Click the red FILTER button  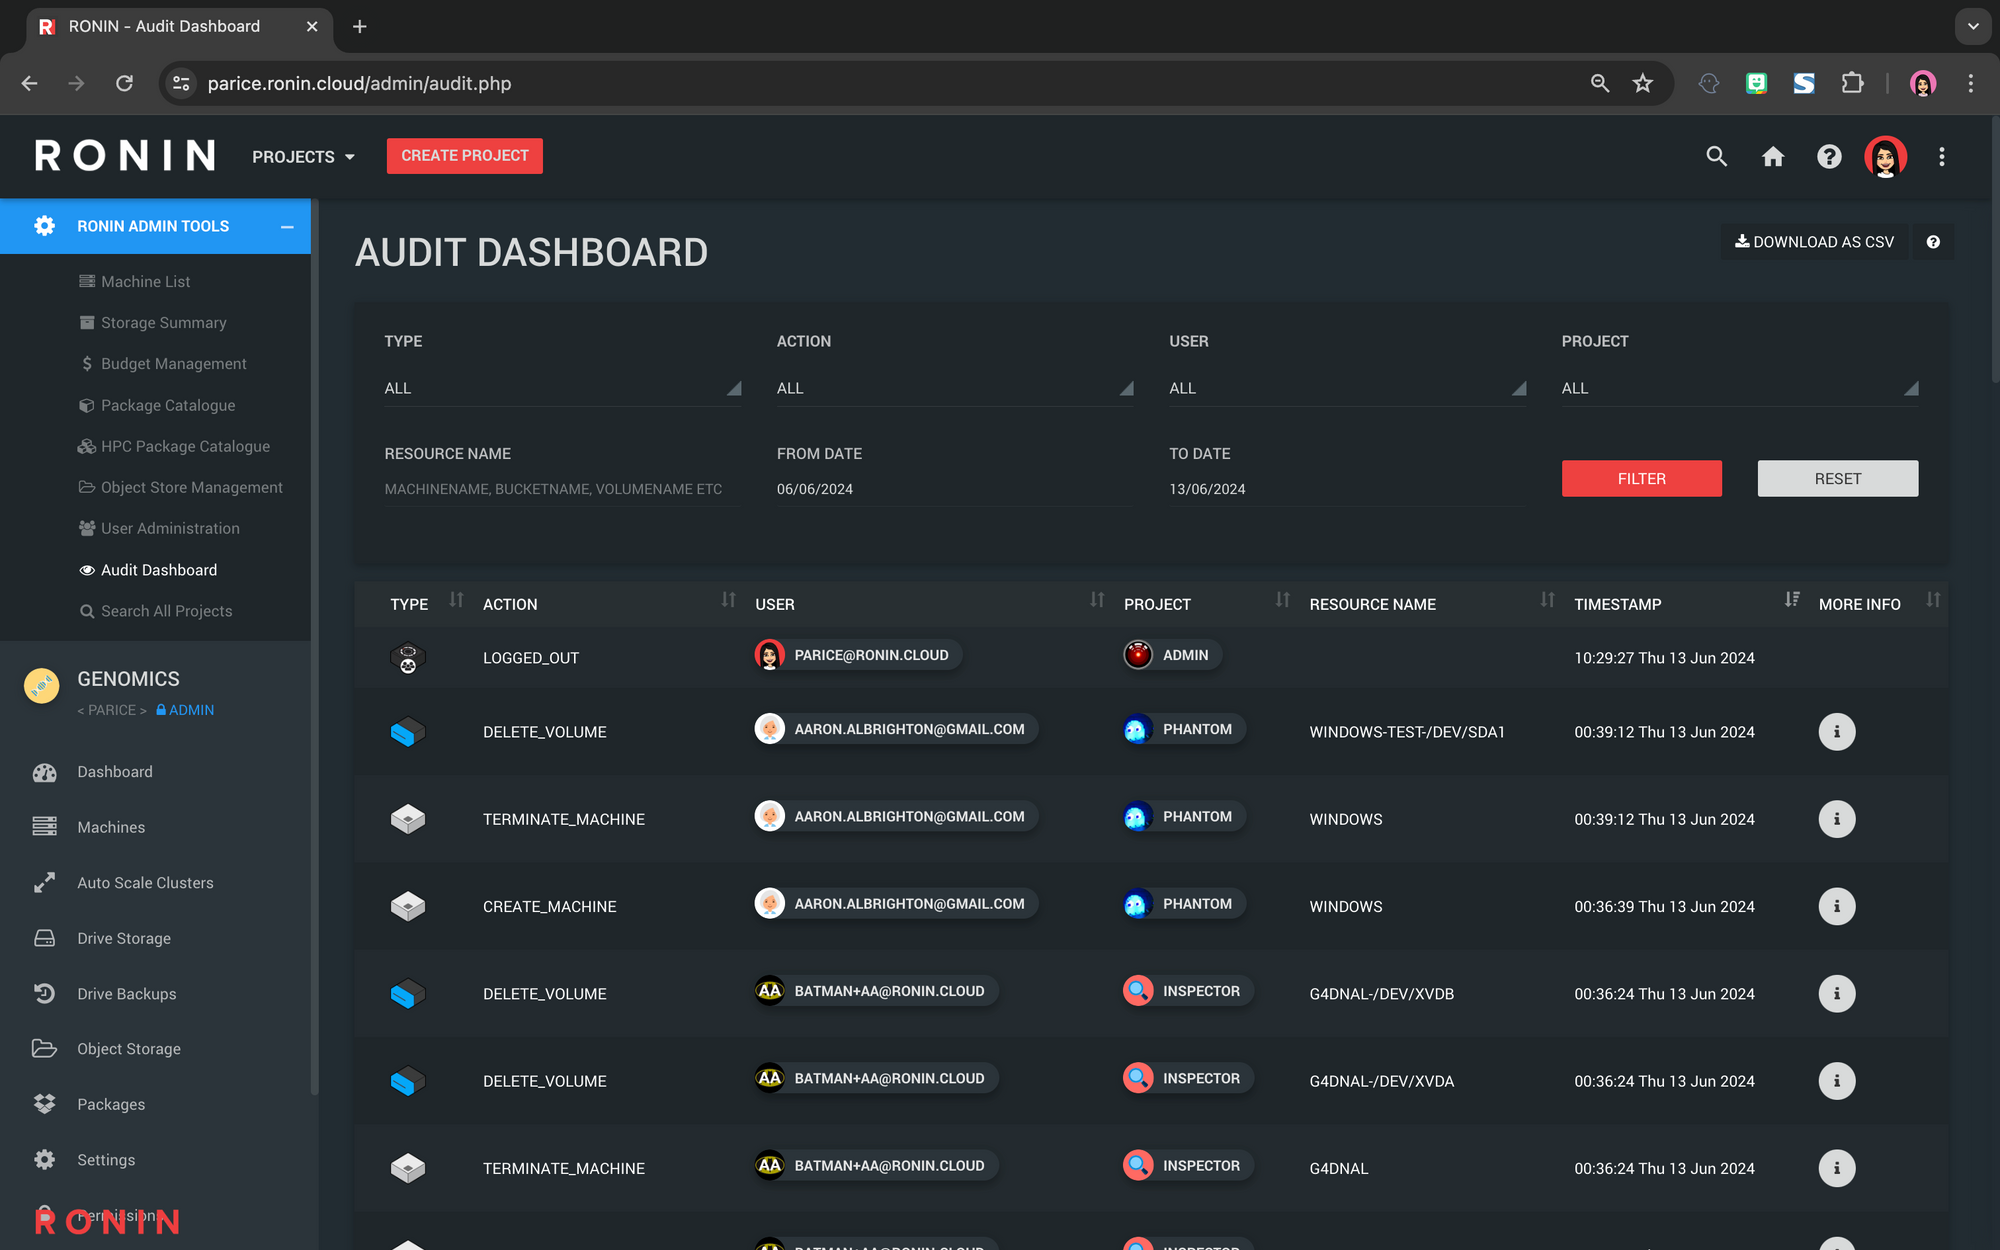1641,478
